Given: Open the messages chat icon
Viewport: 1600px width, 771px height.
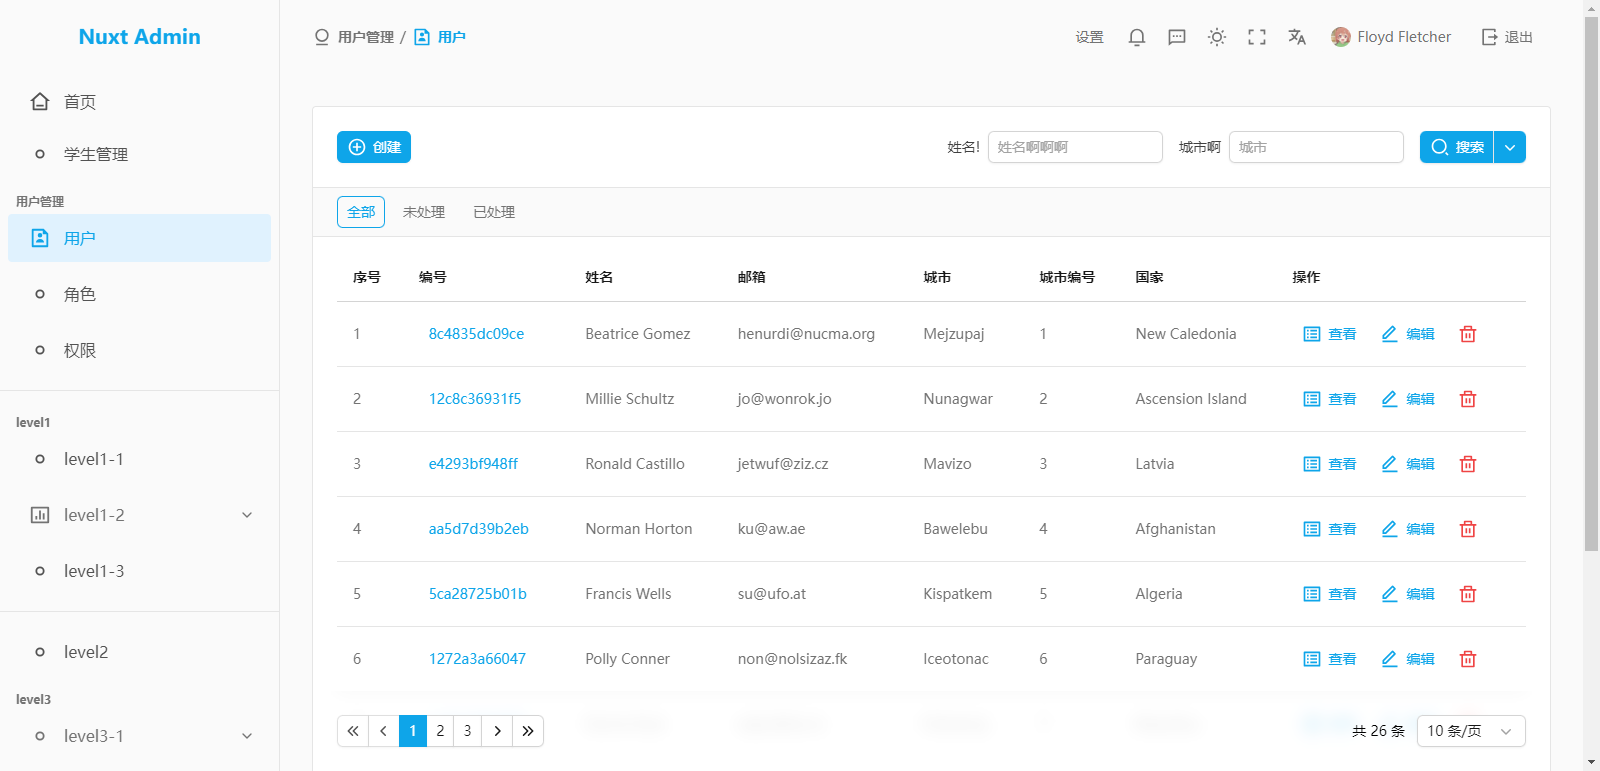Looking at the screenshot, I should (1177, 37).
